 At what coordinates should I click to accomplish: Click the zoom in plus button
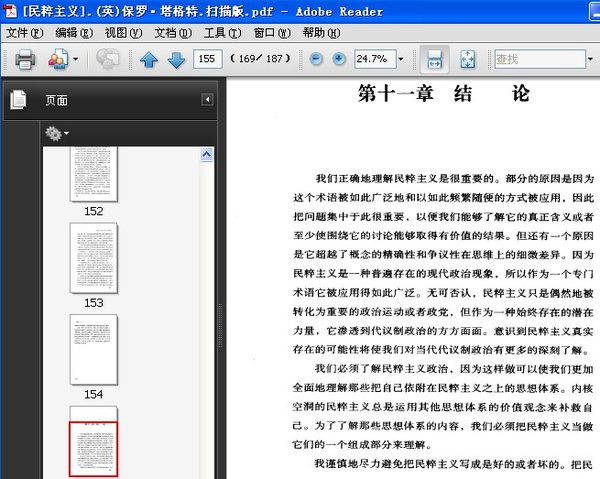click(x=339, y=60)
